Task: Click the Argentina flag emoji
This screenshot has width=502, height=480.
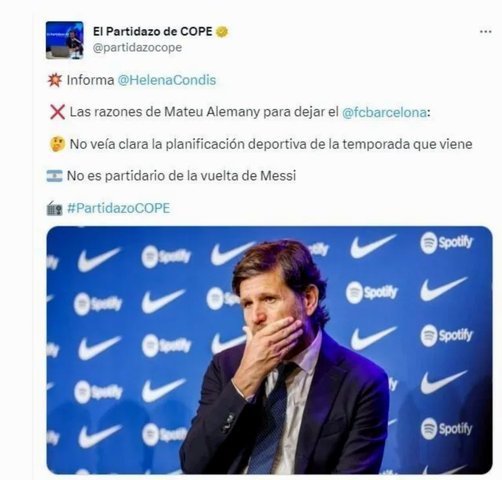Action: click(54, 176)
